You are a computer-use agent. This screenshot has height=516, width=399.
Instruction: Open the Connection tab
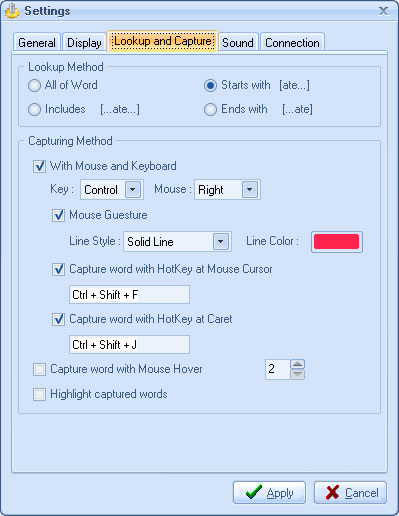[x=292, y=42]
